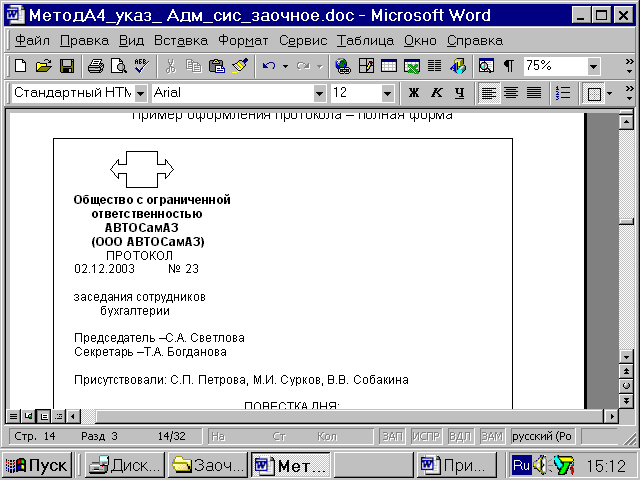
Task: Open the Сервис menu
Action: (303, 40)
